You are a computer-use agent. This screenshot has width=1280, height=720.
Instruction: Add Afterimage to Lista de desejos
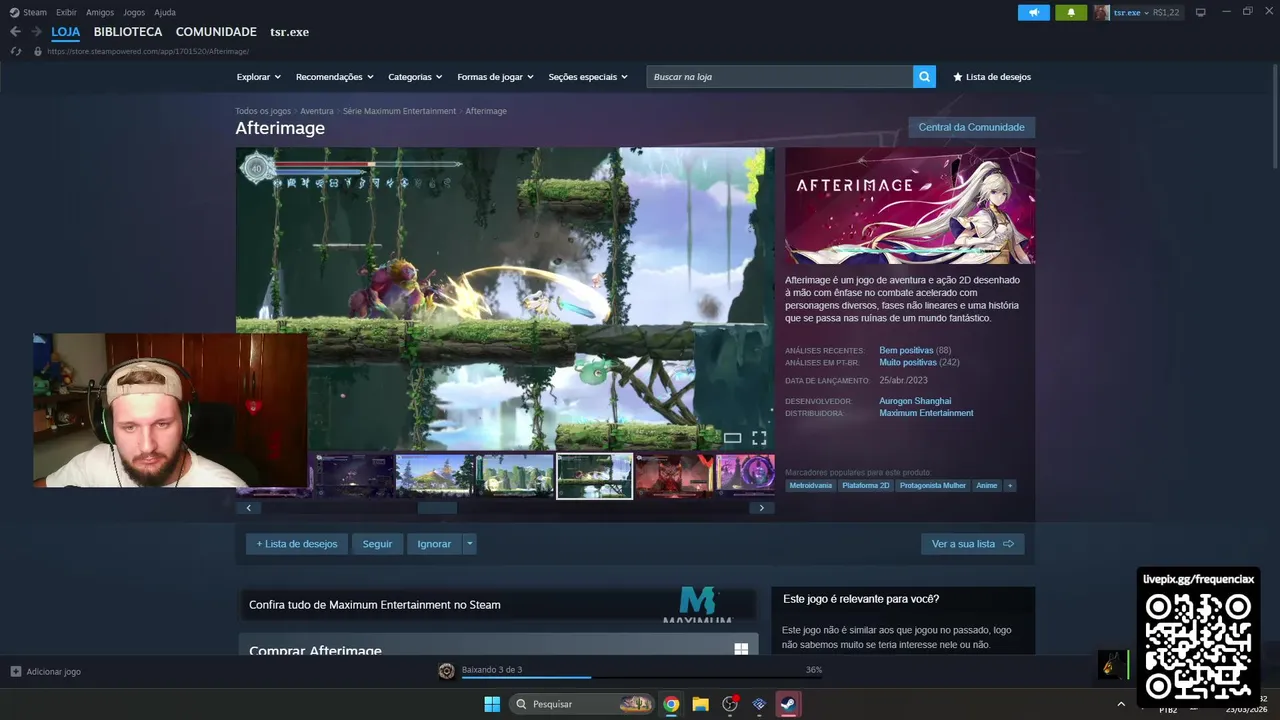pyautogui.click(x=297, y=544)
